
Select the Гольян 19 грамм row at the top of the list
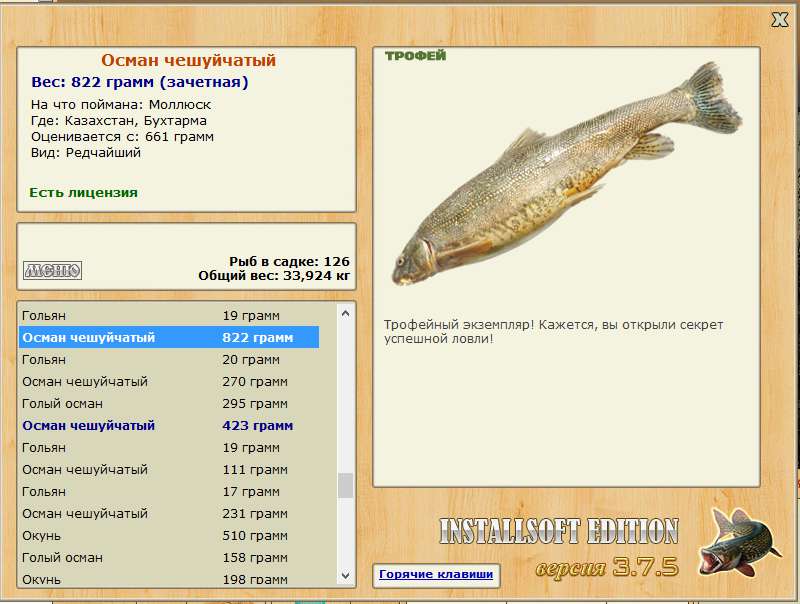pos(169,316)
